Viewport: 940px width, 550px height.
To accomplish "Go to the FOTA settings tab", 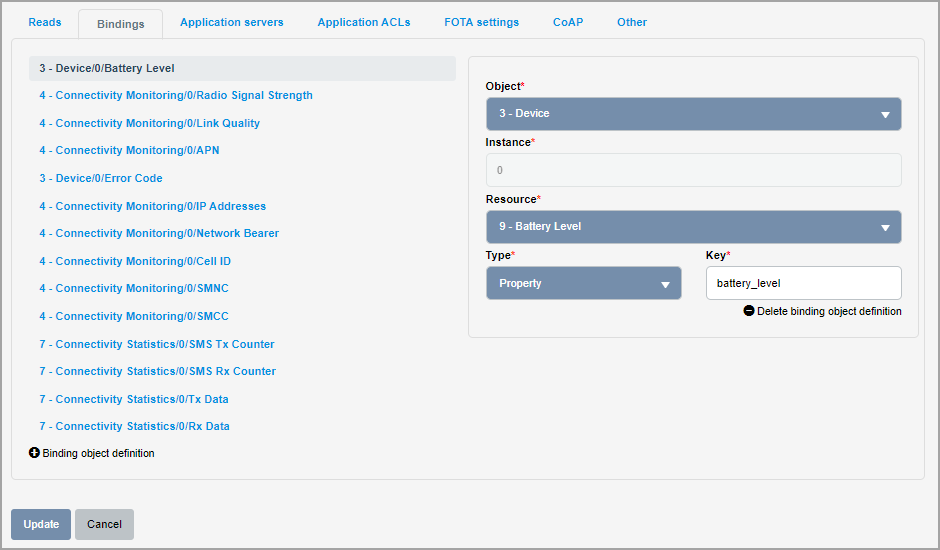I will [481, 22].
